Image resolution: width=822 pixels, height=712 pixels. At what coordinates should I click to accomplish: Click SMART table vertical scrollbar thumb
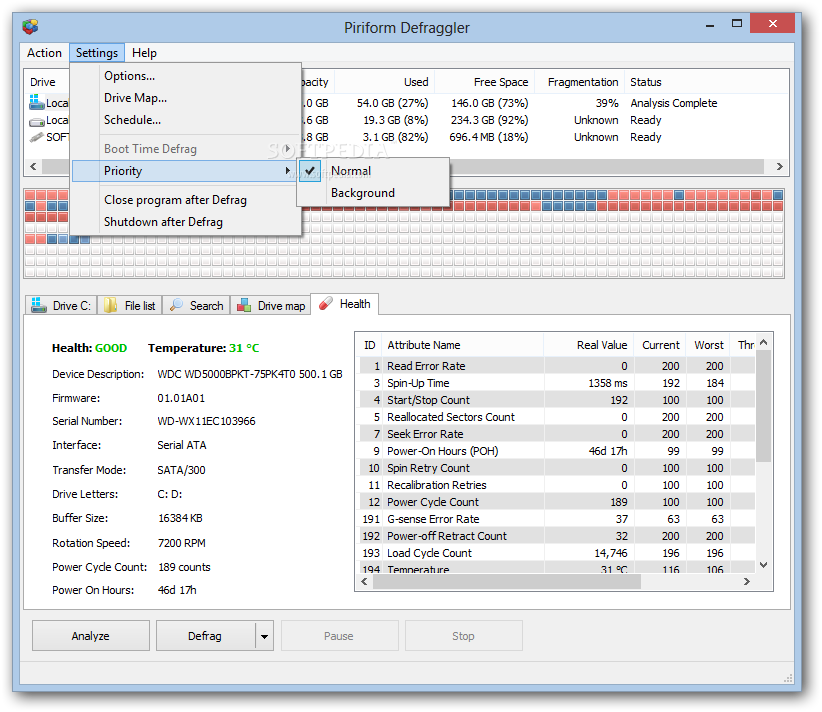[x=763, y=406]
